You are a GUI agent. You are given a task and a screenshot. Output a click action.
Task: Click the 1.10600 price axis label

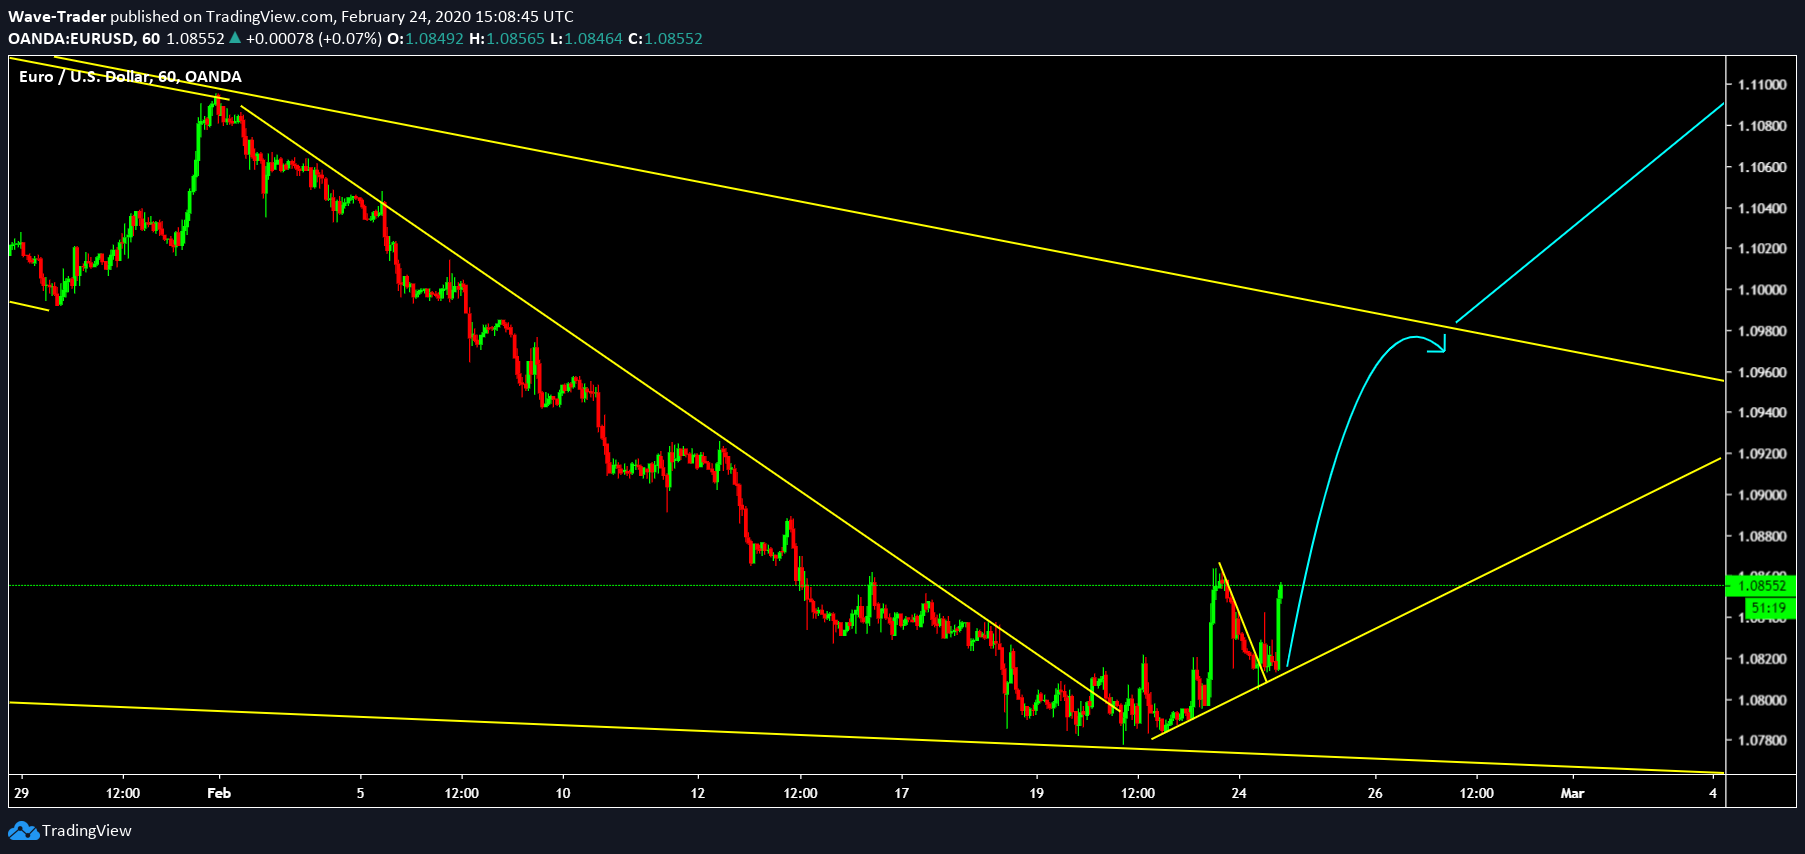click(1762, 167)
